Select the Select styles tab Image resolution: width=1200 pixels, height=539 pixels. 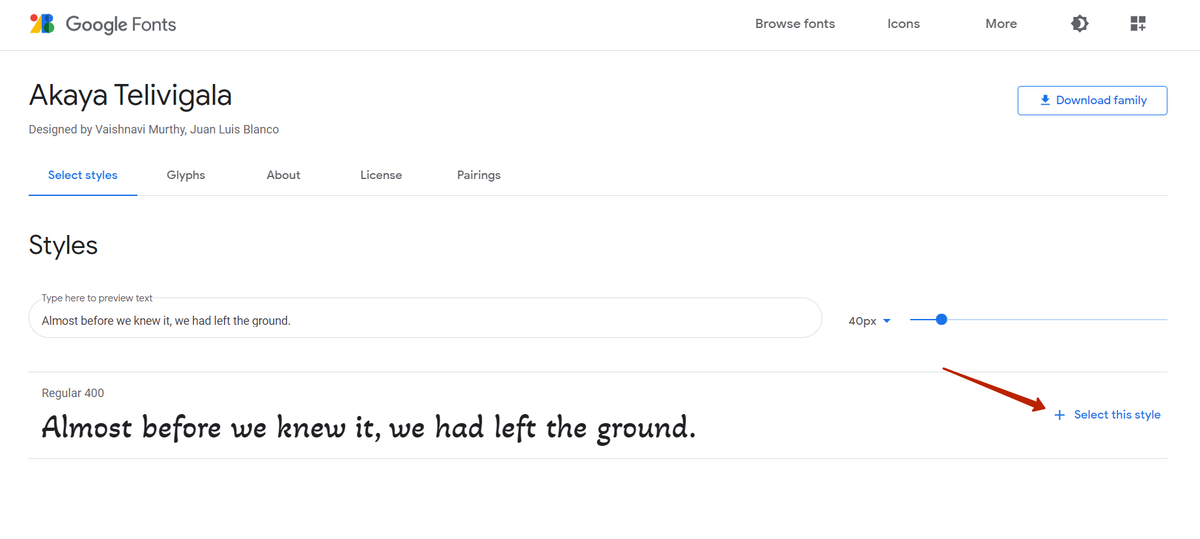(x=83, y=175)
